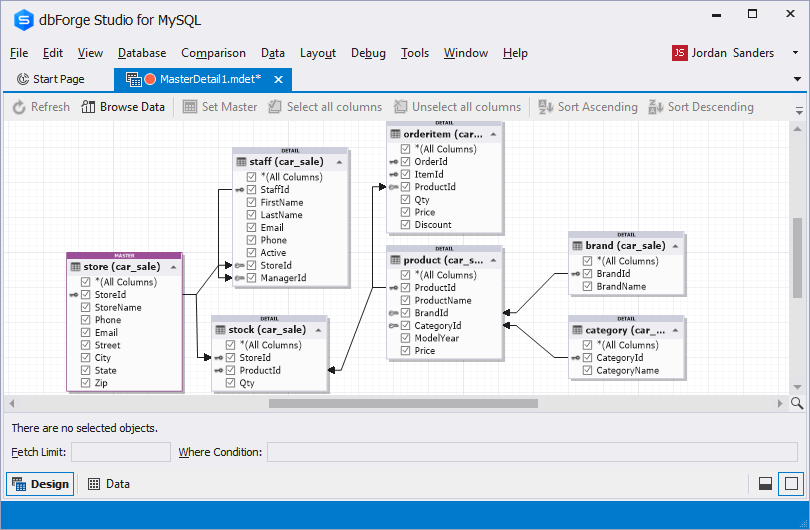Collapse the store table
810x530 pixels.
tap(174, 267)
